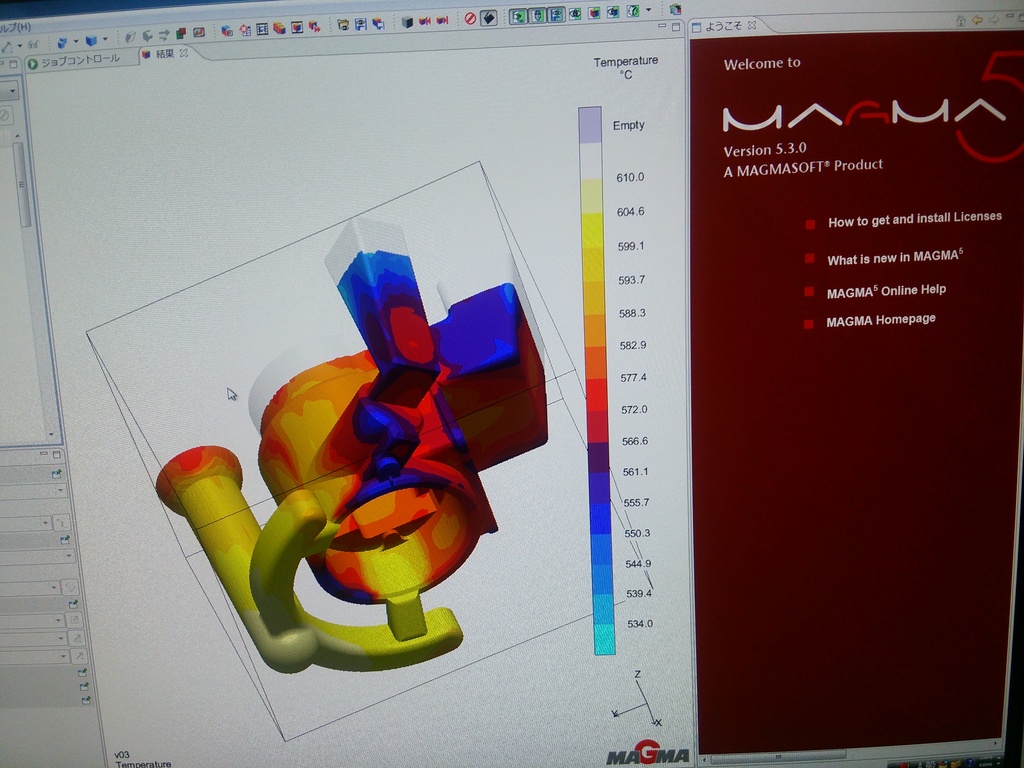Click the glasses icon in the top-left toolbar

(x=33, y=44)
